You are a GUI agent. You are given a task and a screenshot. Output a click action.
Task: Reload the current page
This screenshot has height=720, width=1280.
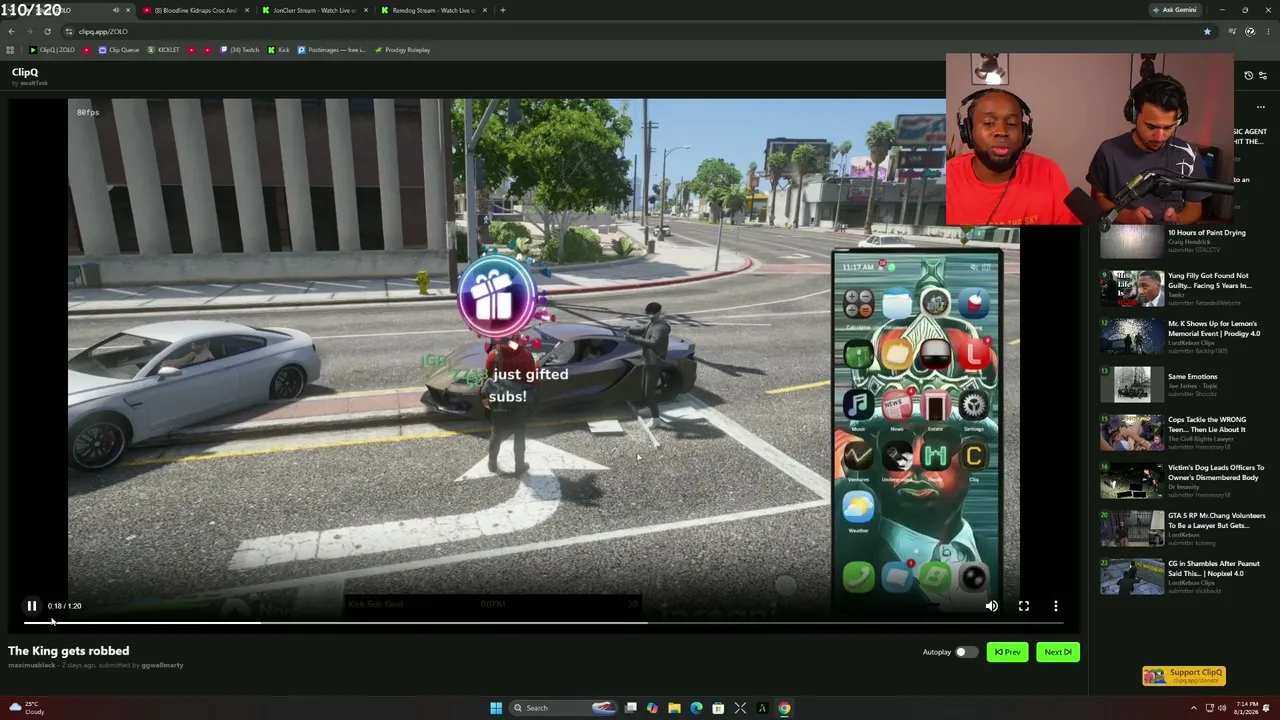click(x=47, y=31)
